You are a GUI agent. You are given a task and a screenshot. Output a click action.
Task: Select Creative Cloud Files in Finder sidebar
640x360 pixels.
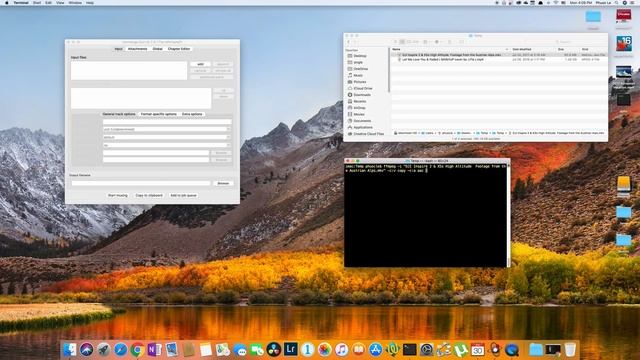tap(368, 134)
